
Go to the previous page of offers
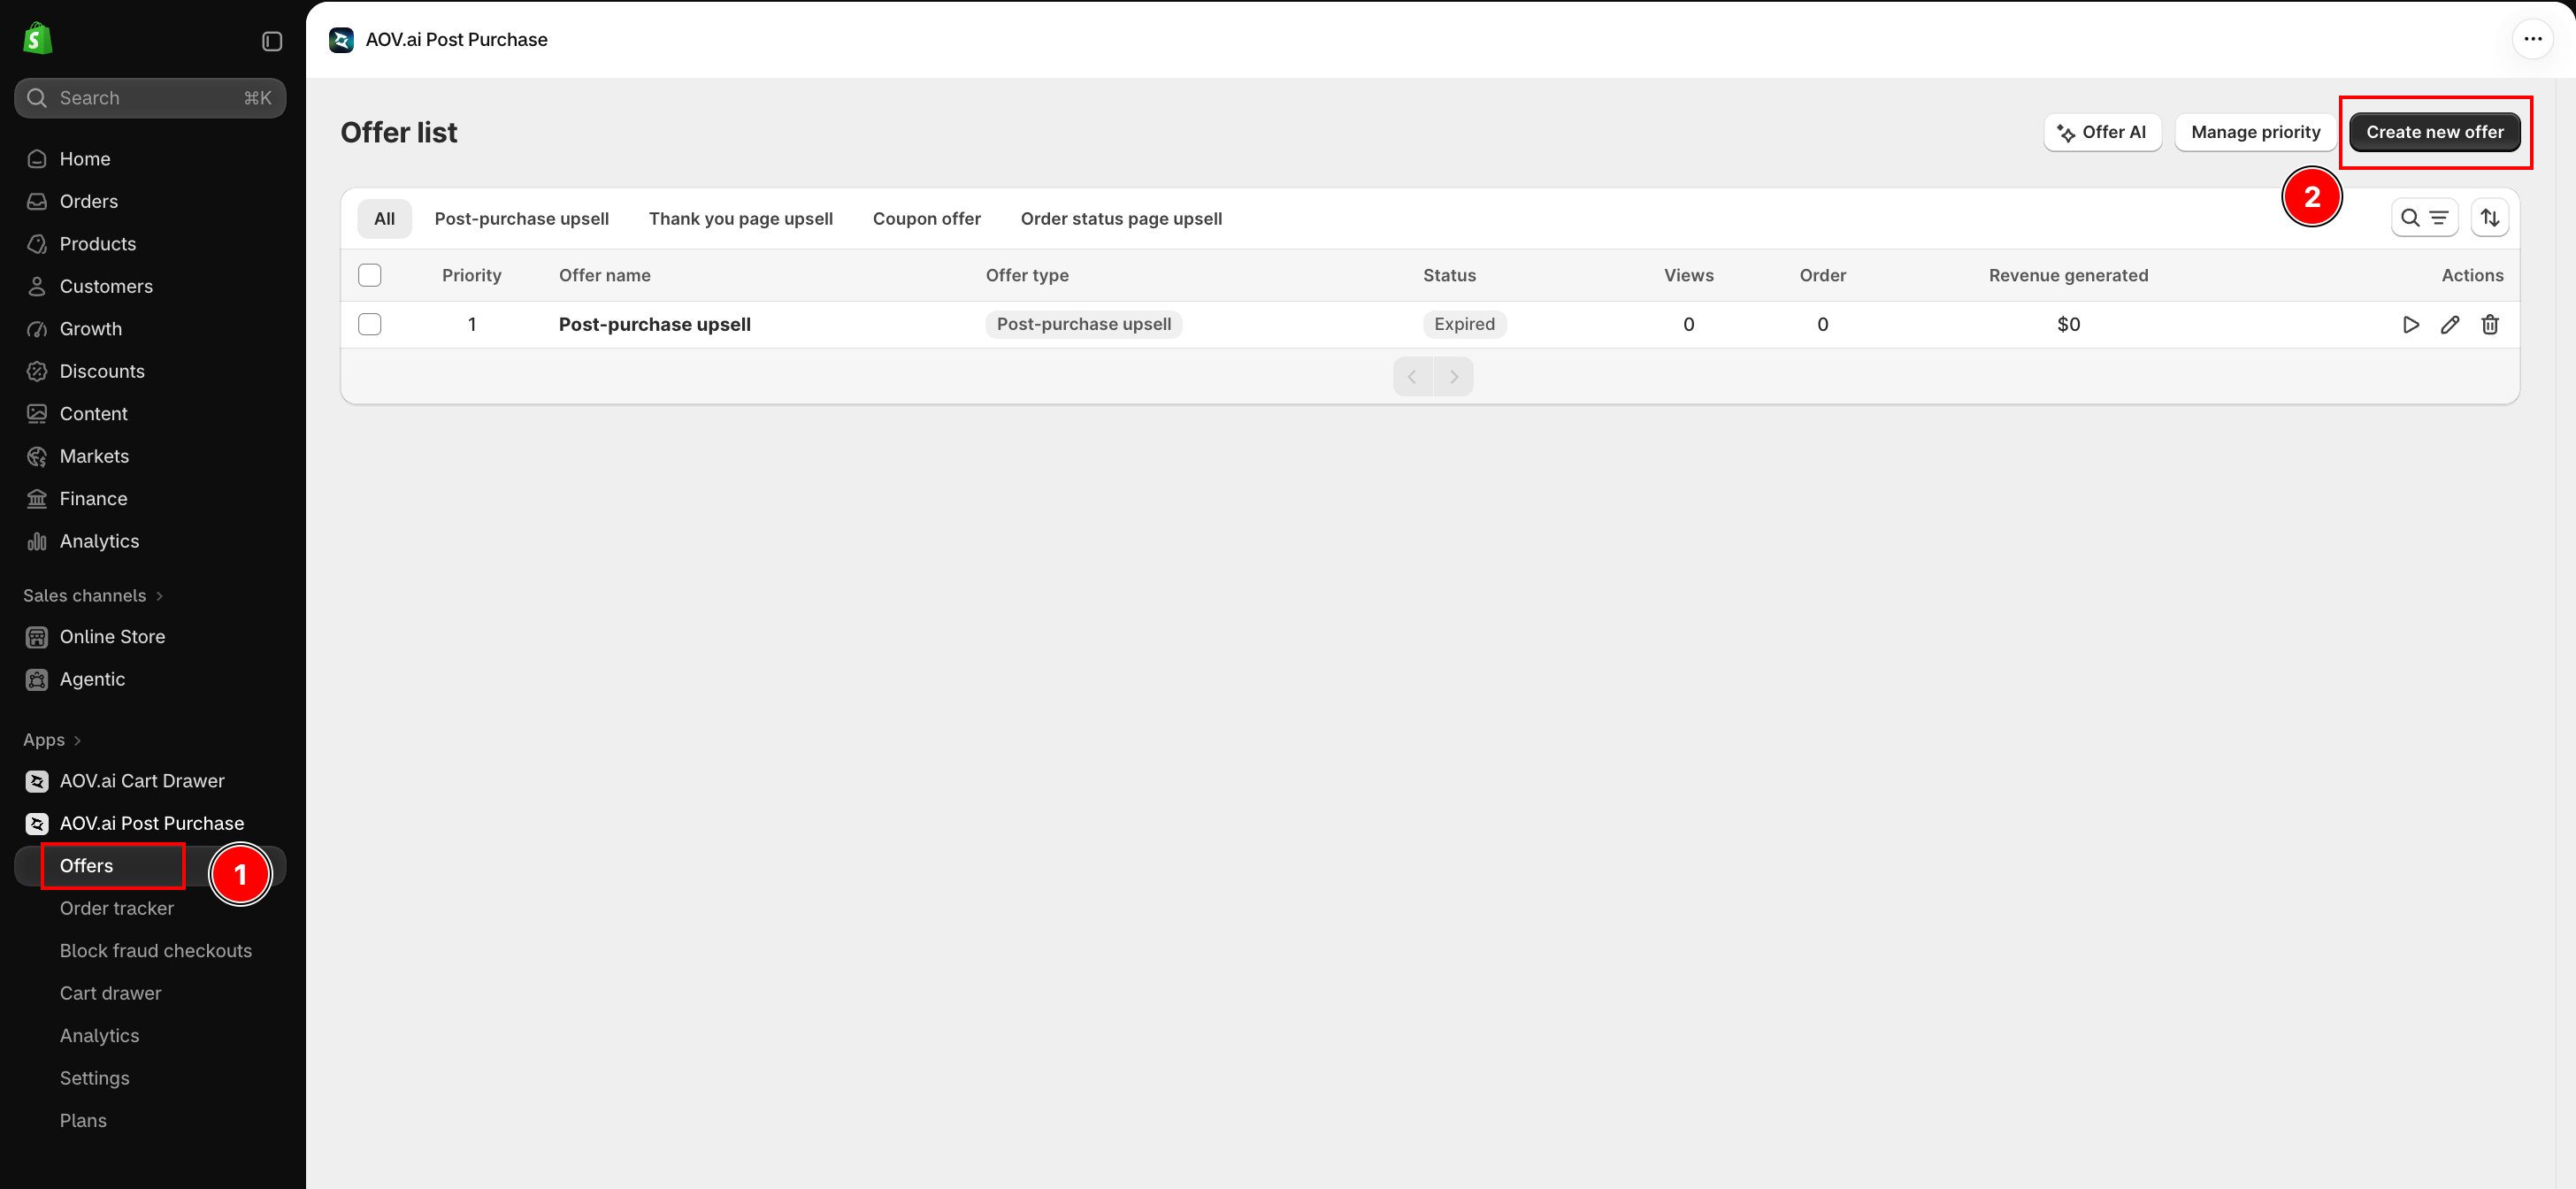1412,377
